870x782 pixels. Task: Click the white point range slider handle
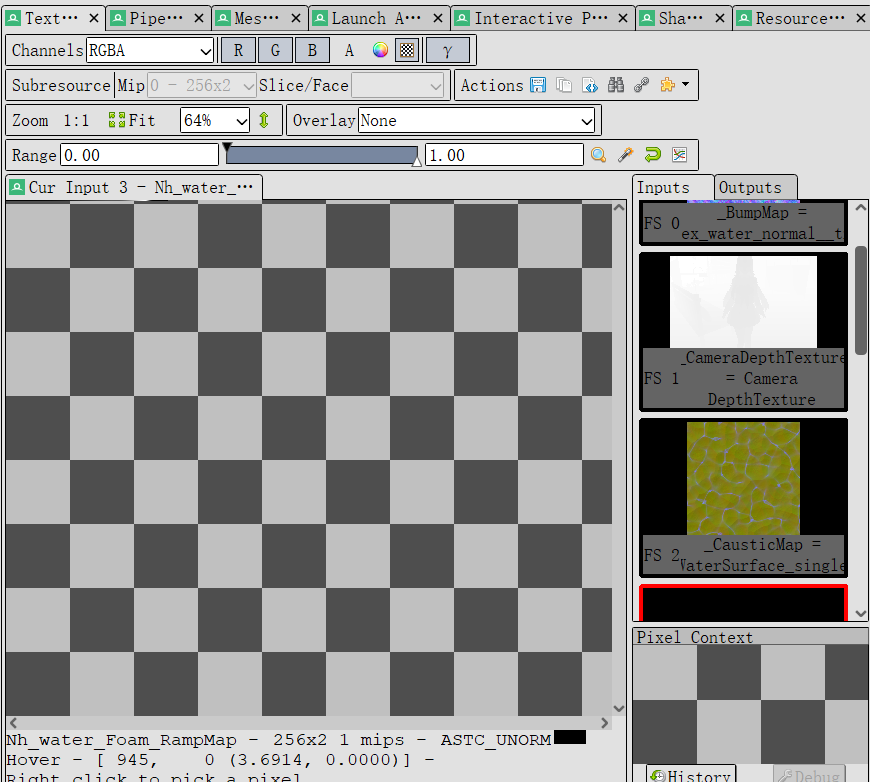click(416, 160)
